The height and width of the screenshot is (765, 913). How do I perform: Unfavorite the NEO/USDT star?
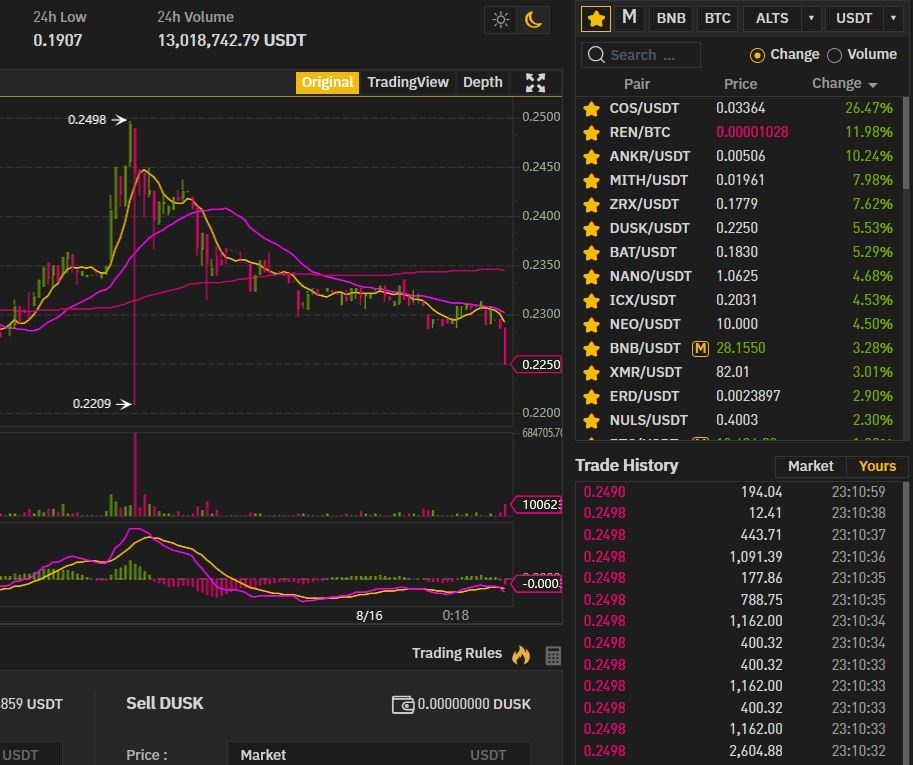tap(591, 324)
